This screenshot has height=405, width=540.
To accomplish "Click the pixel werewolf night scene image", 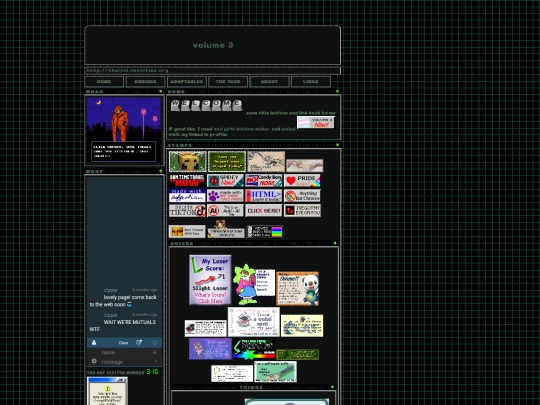I will click(x=124, y=130).
